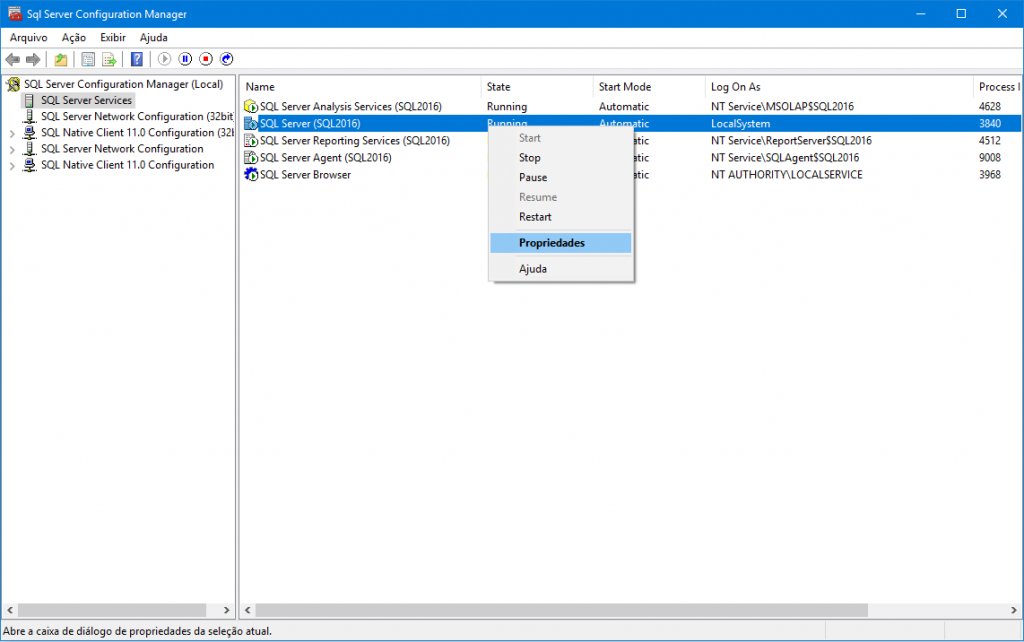Click the NT AUTHORITY\LOCALSERVICE cell
The image size is (1024, 642).
tap(787, 174)
